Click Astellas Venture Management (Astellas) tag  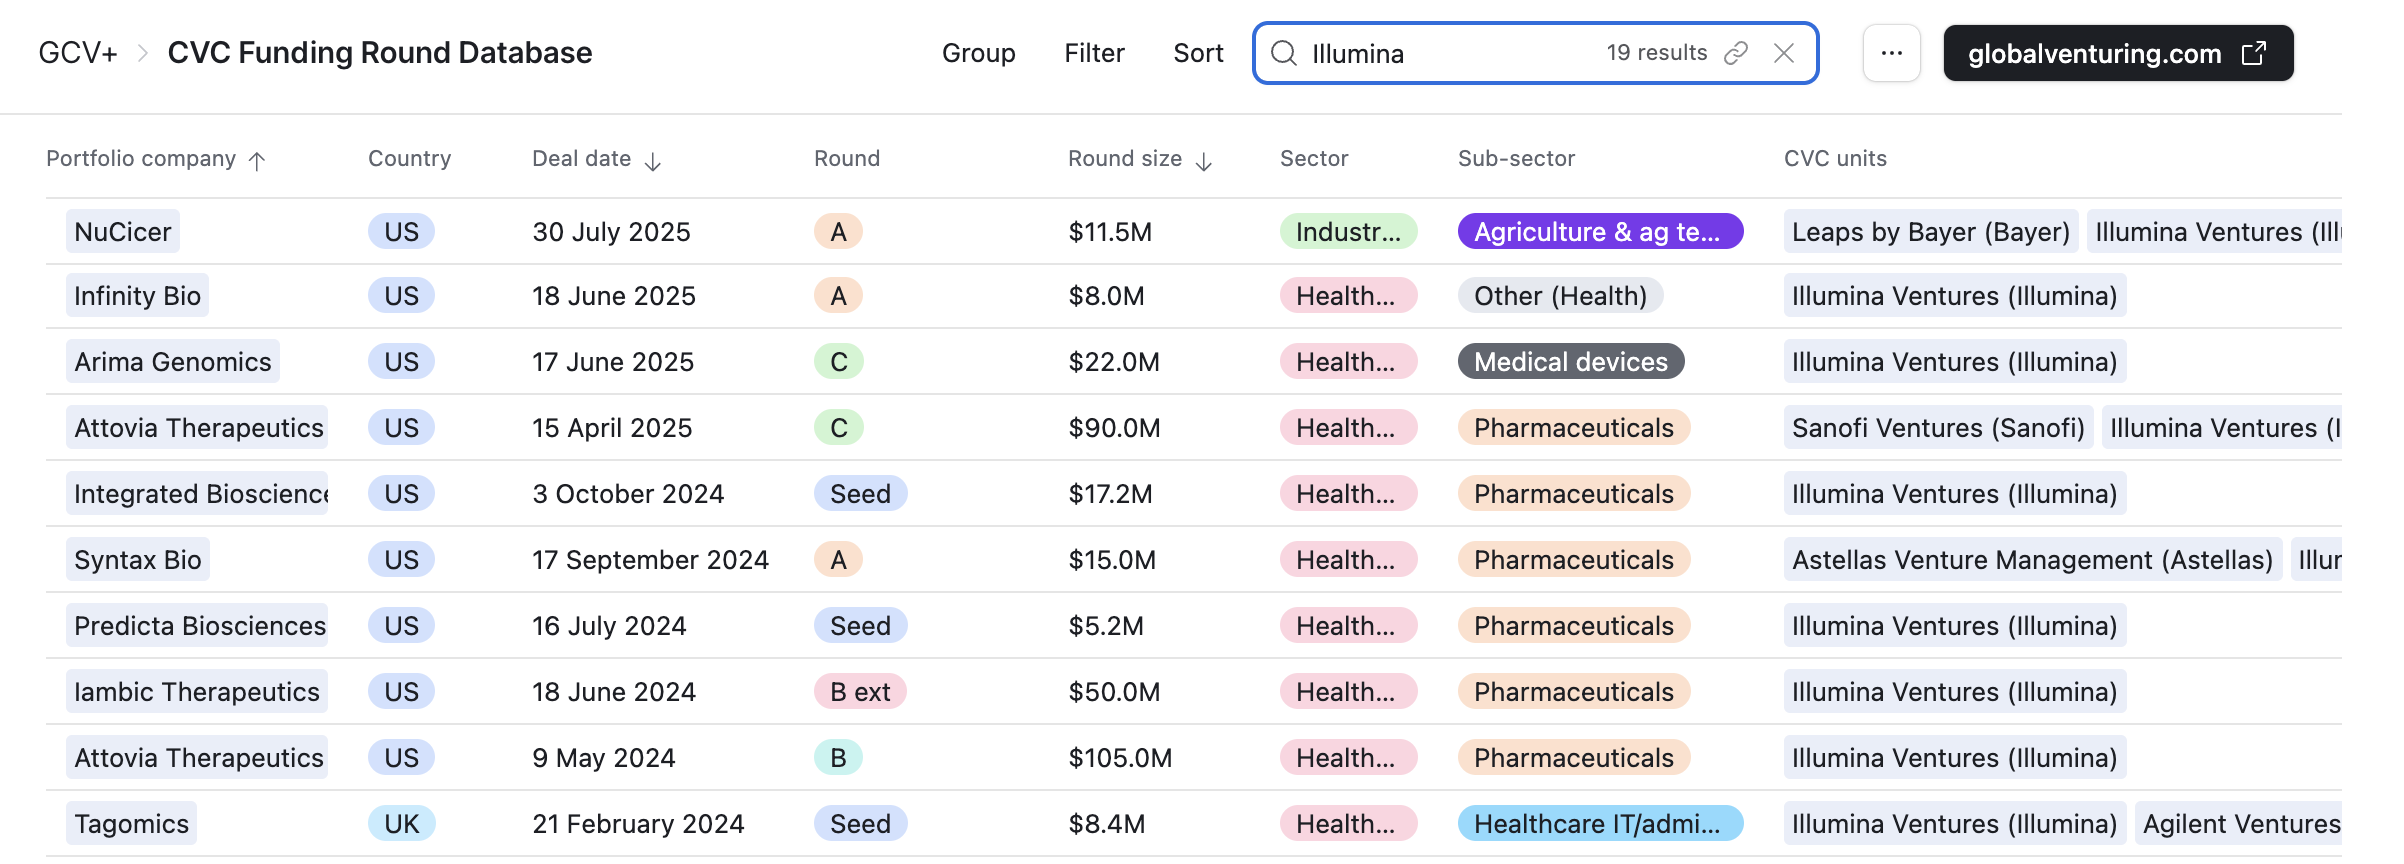2033,559
